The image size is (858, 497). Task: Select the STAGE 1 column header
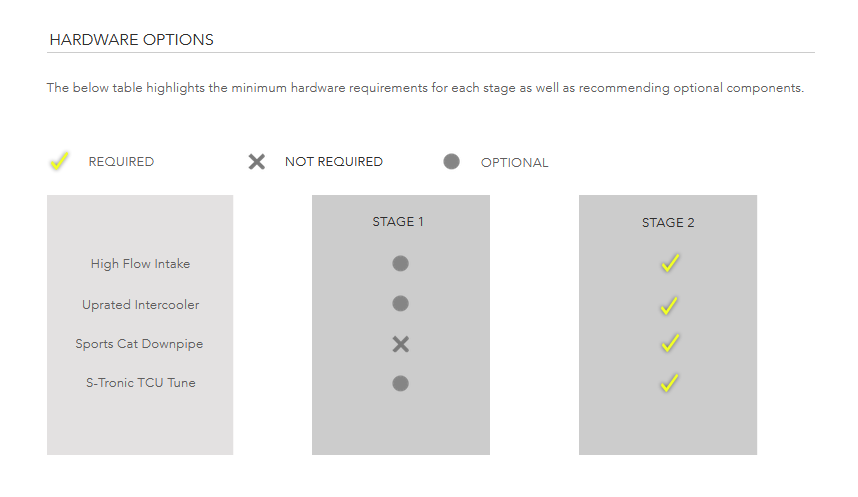398,222
